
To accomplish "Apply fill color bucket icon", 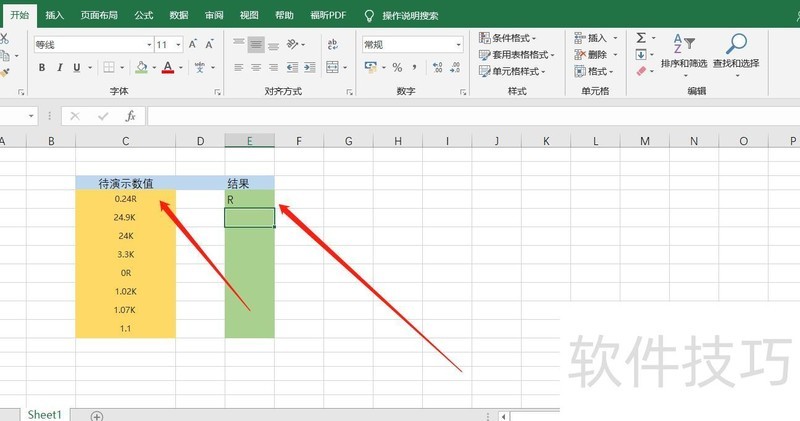I will pyautogui.click(x=141, y=67).
